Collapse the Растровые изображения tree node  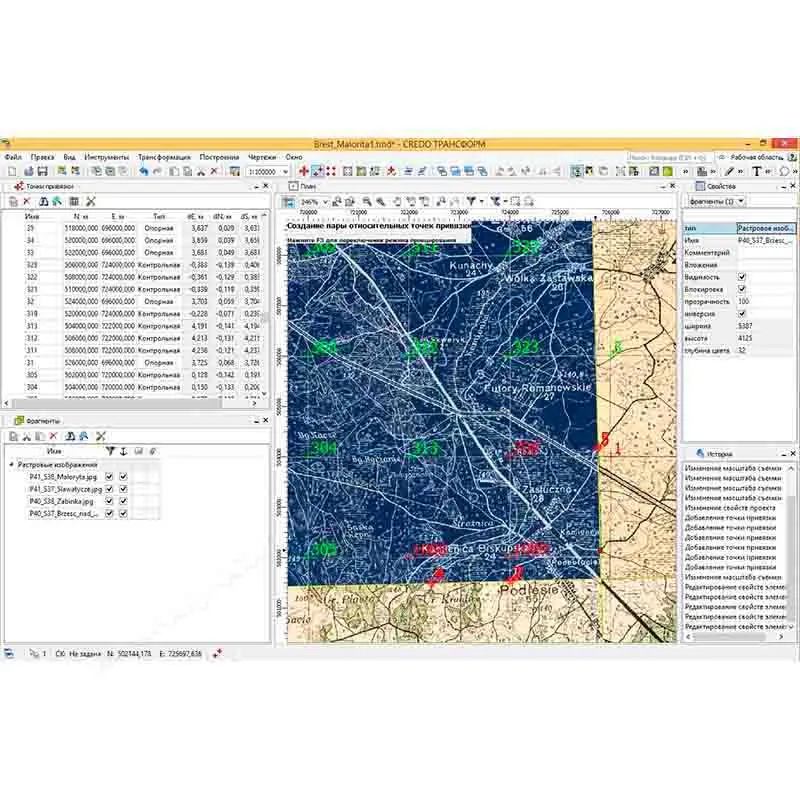(x=11, y=465)
